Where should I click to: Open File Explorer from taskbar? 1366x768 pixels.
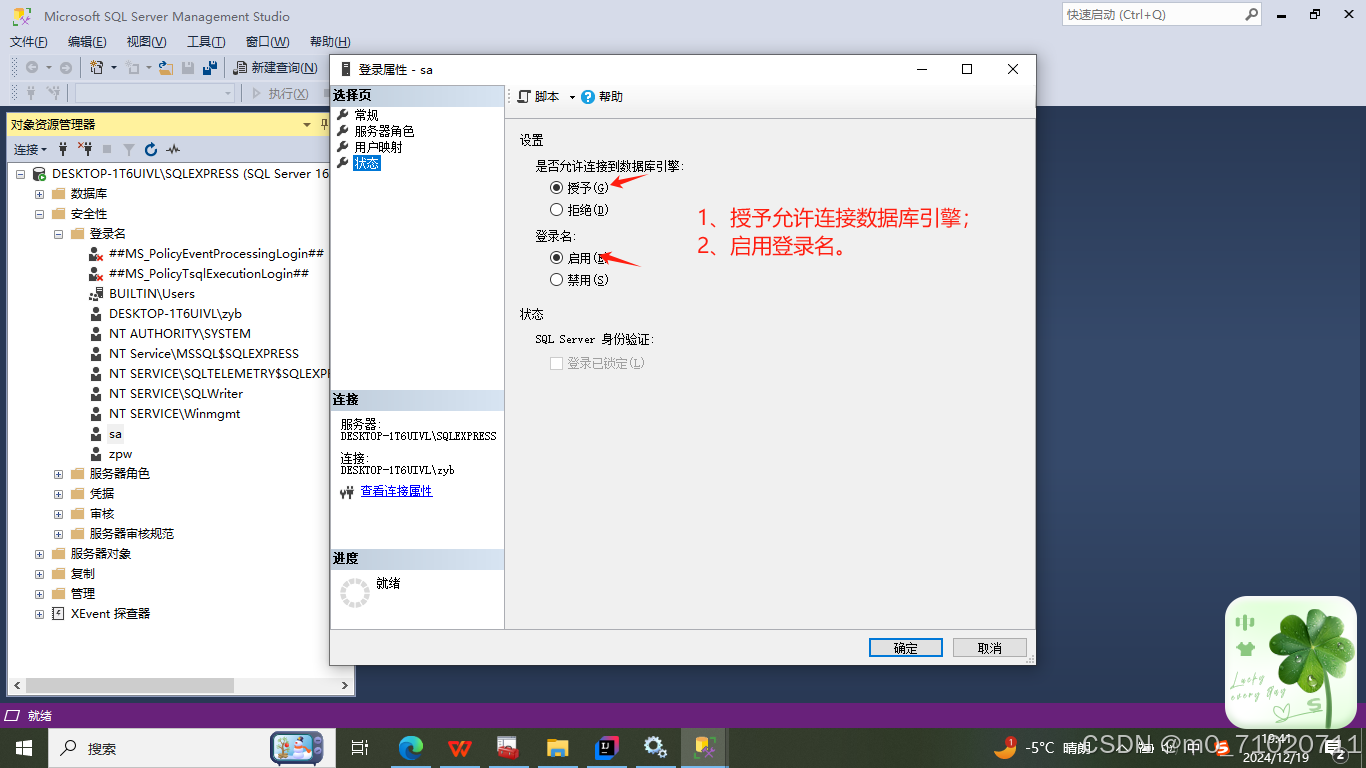pos(558,748)
